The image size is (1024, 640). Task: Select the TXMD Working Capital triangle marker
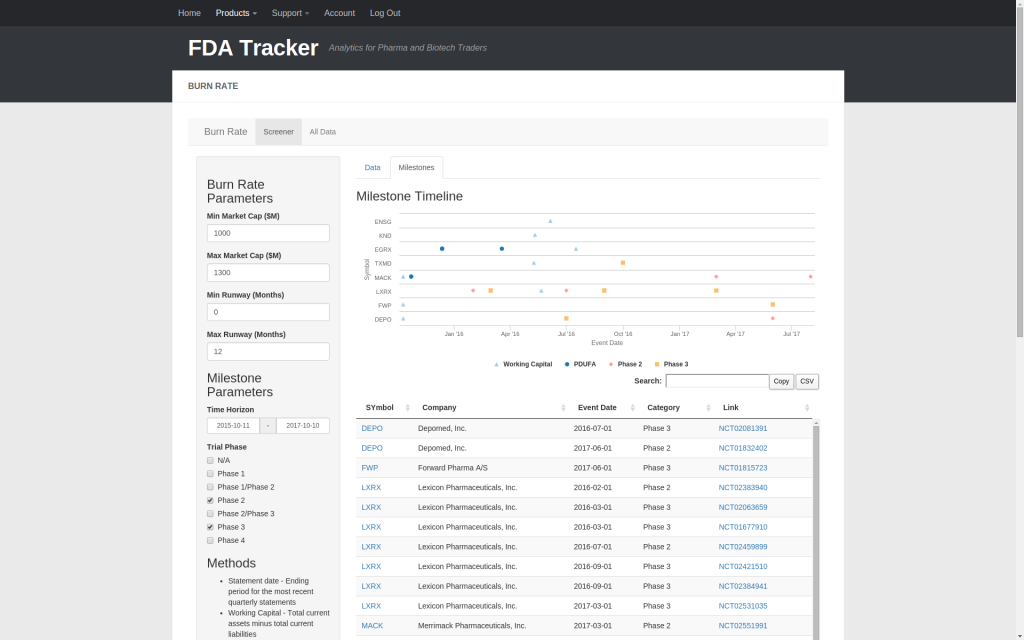coord(534,263)
